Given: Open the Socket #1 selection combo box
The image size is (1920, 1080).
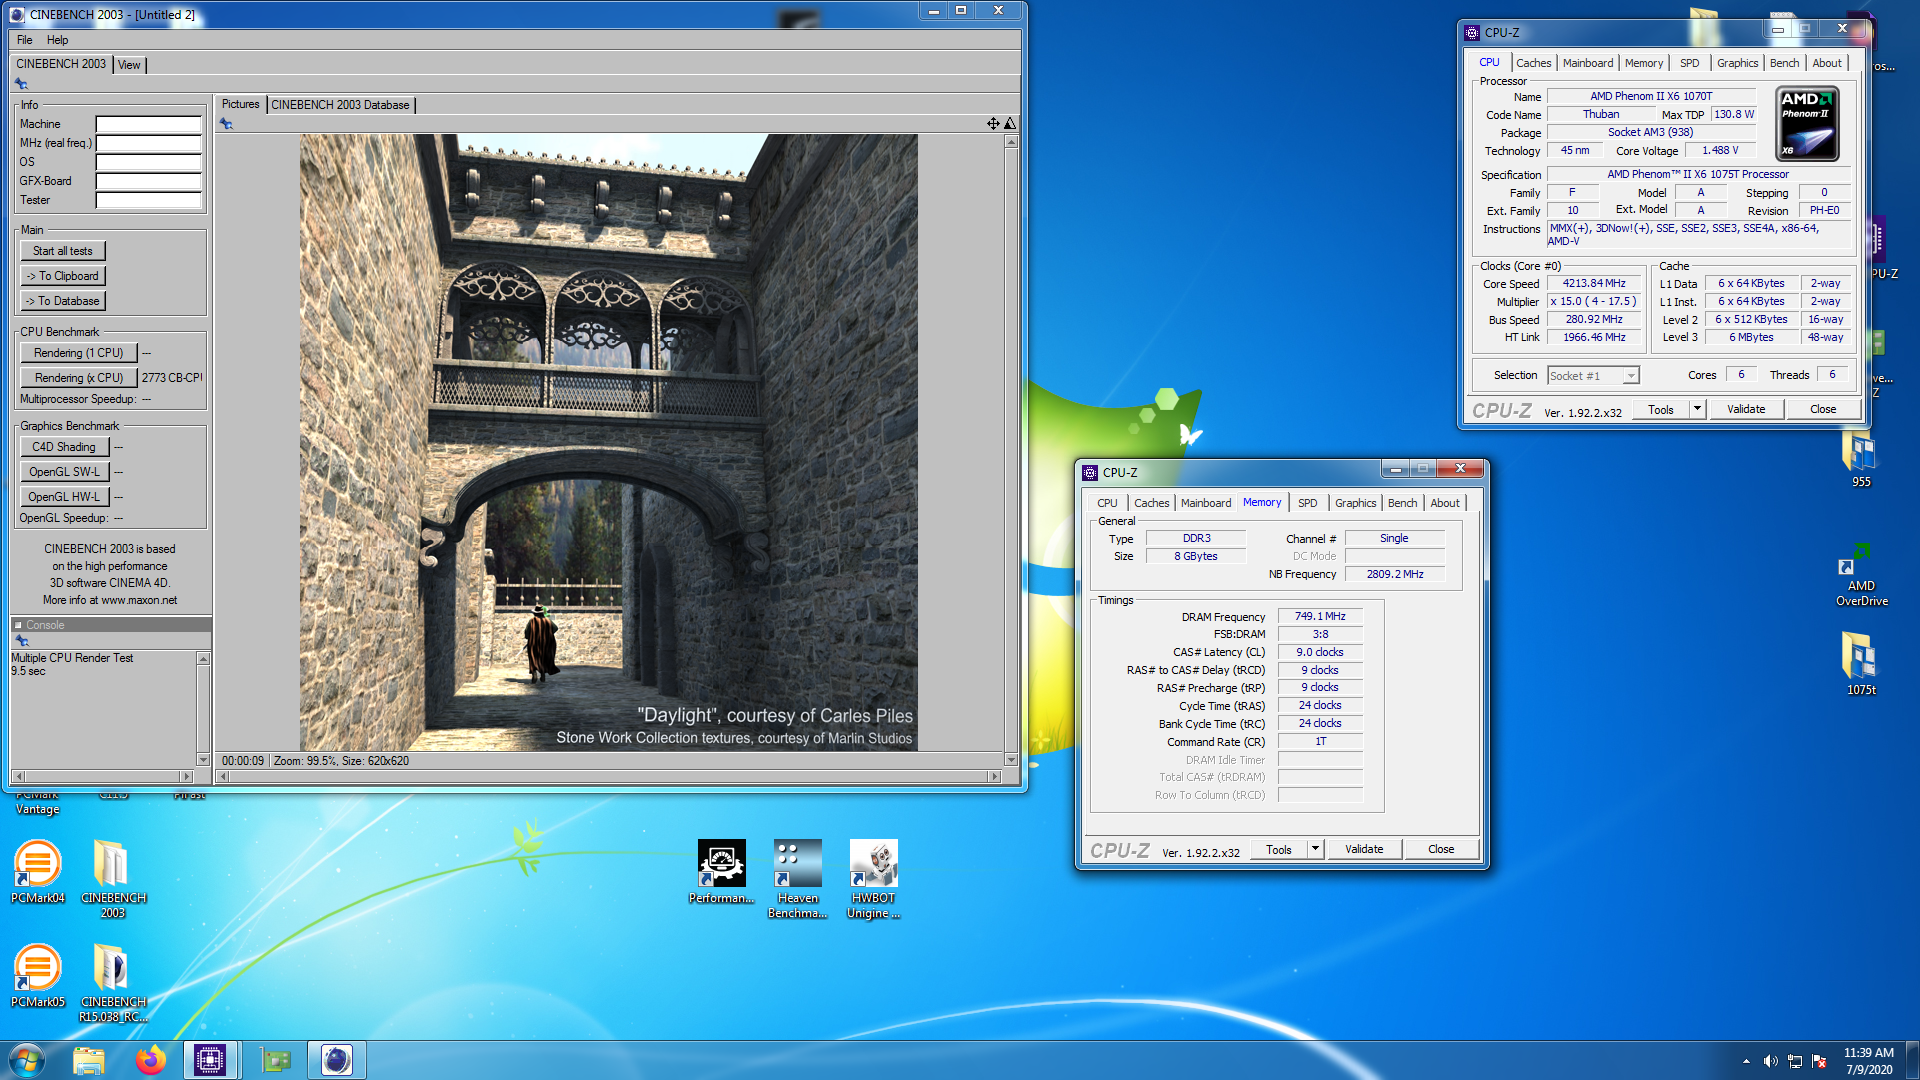Looking at the screenshot, I should pyautogui.click(x=1593, y=376).
